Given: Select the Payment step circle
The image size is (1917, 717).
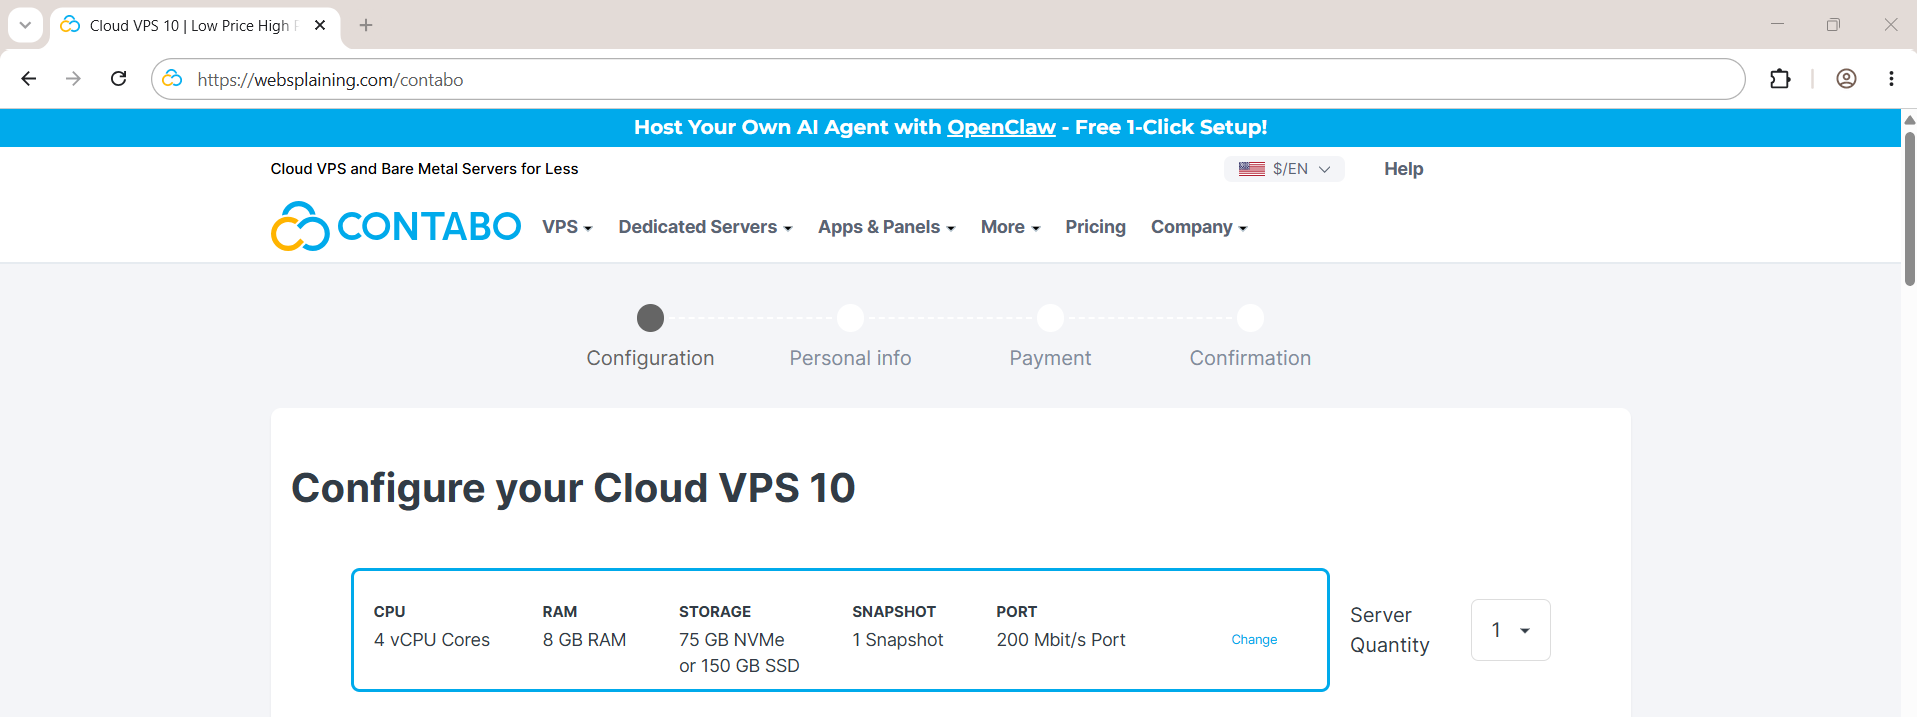Looking at the screenshot, I should pyautogui.click(x=1050, y=318).
